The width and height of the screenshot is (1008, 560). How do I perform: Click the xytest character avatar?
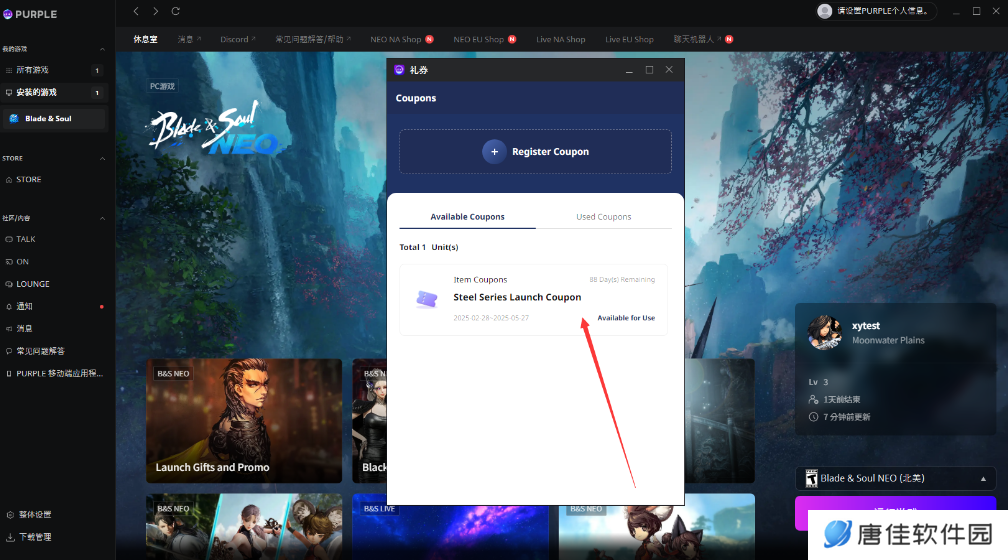pos(825,332)
